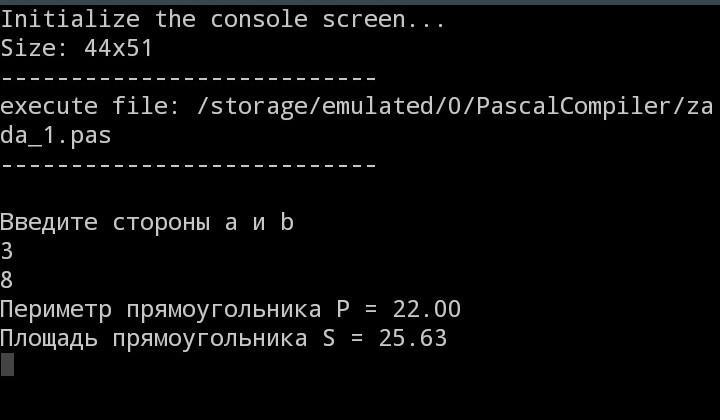Click the perimeter result 22.00
The width and height of the screenshot is (720, 420).
(x=426, y=309)
